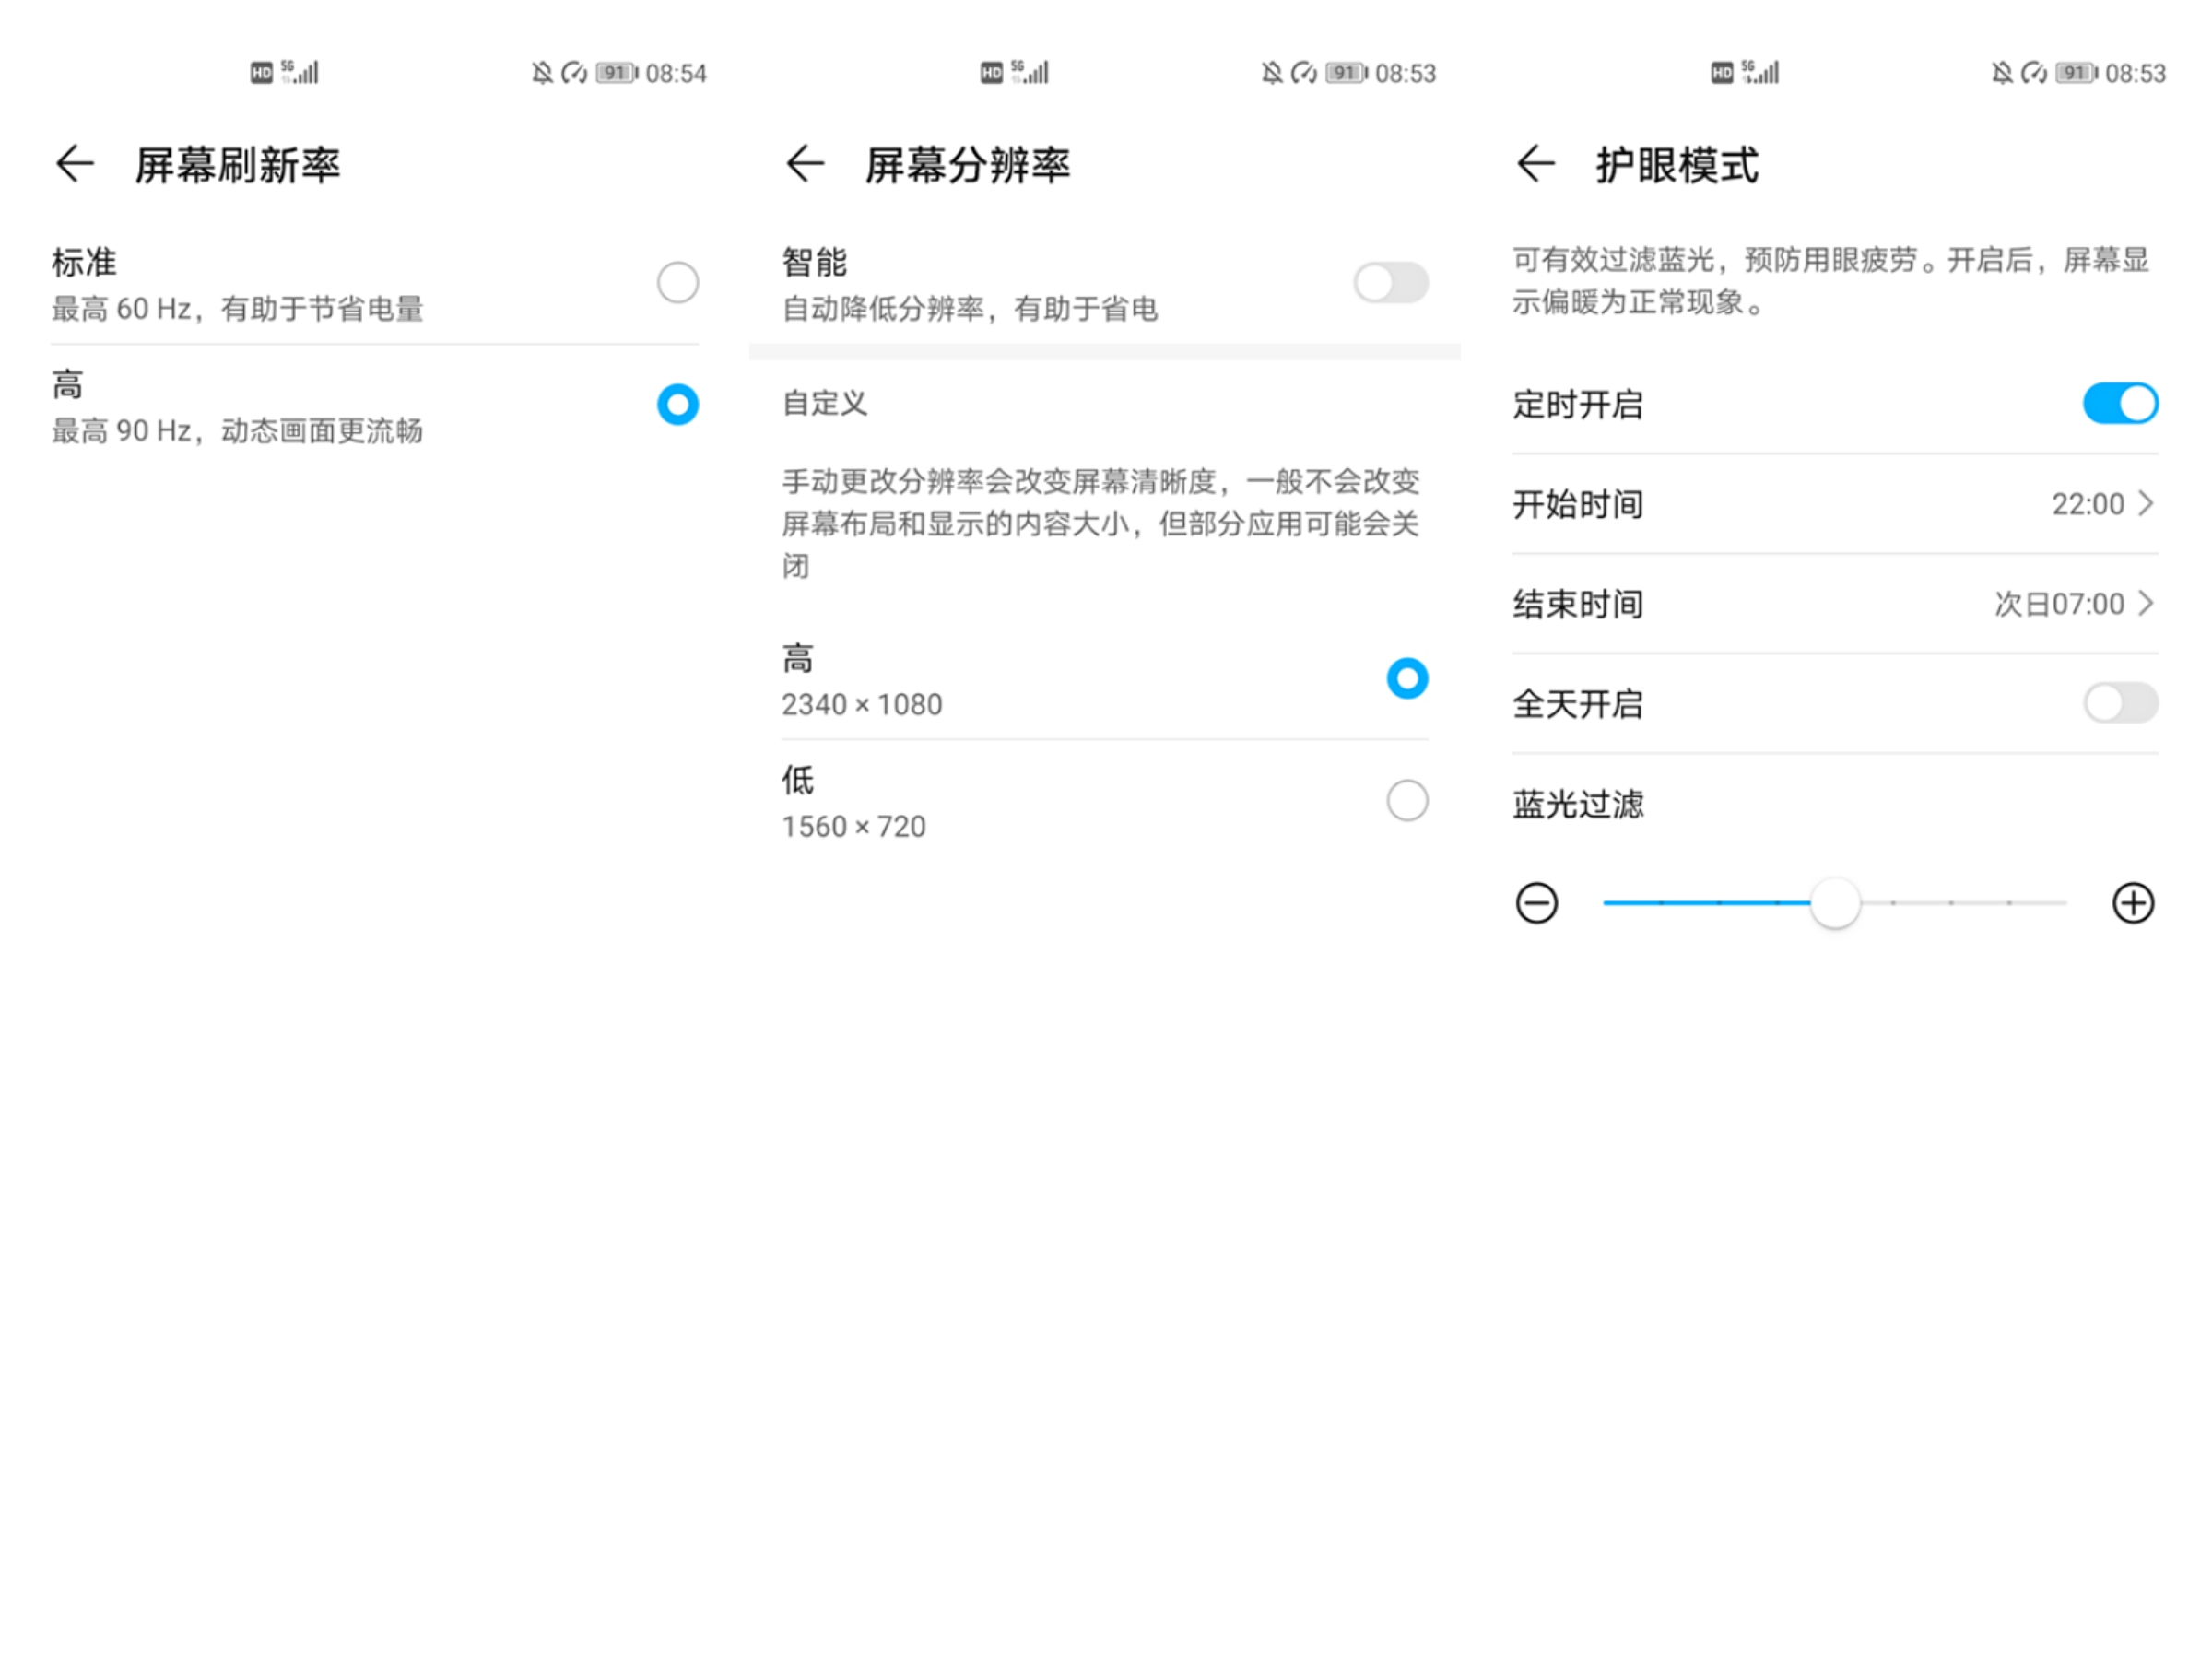Go back from 屏幕分辨率 screen
Screen dimensions: 2212x1659
805,164
